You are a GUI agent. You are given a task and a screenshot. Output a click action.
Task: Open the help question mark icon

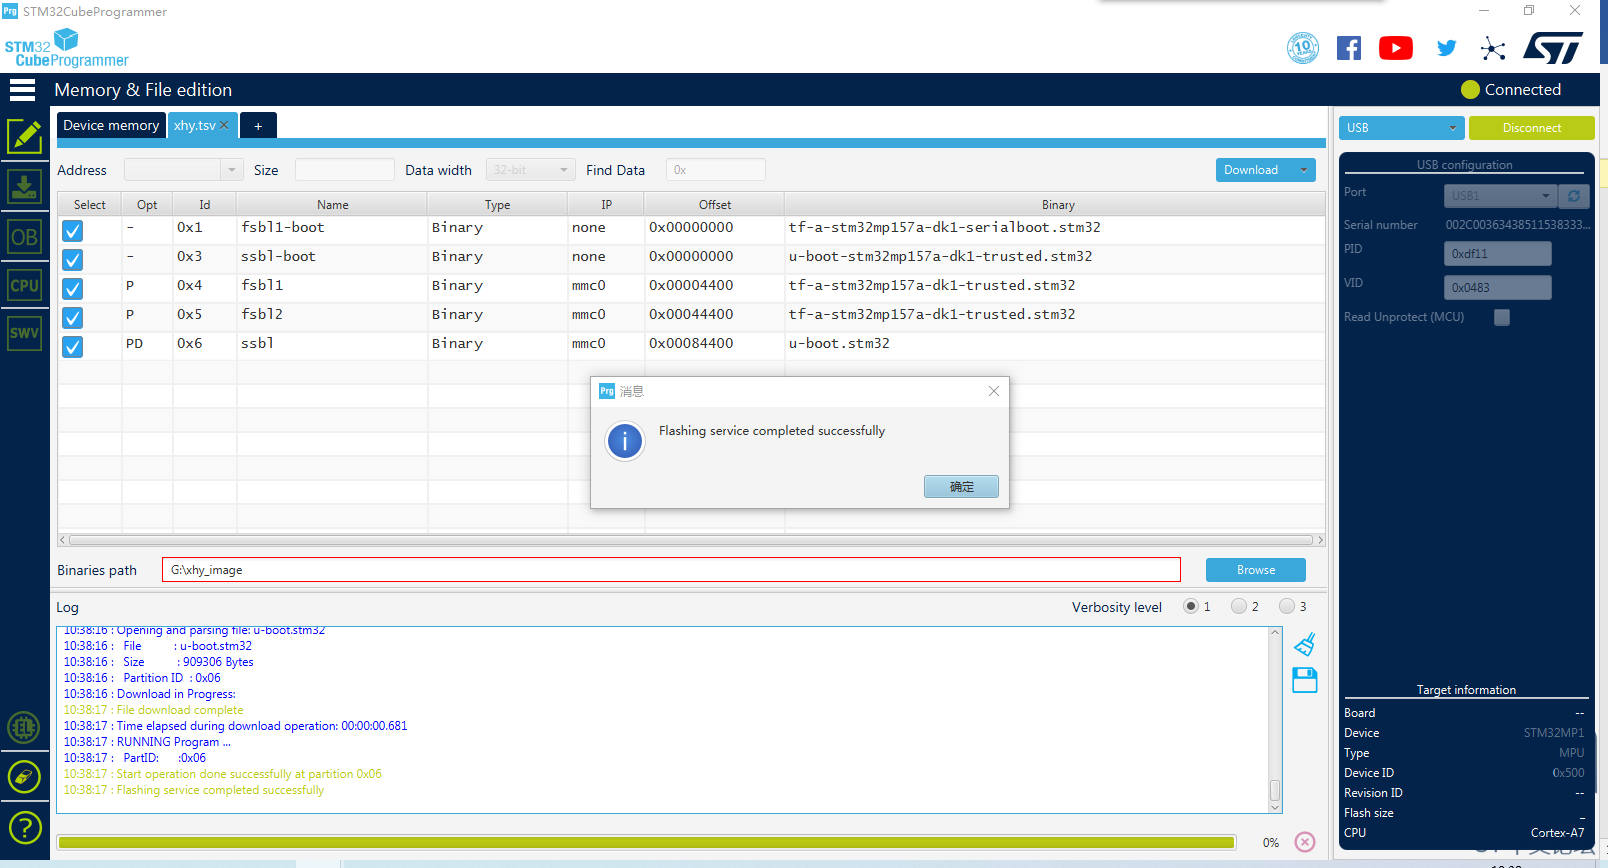(24, 827)
